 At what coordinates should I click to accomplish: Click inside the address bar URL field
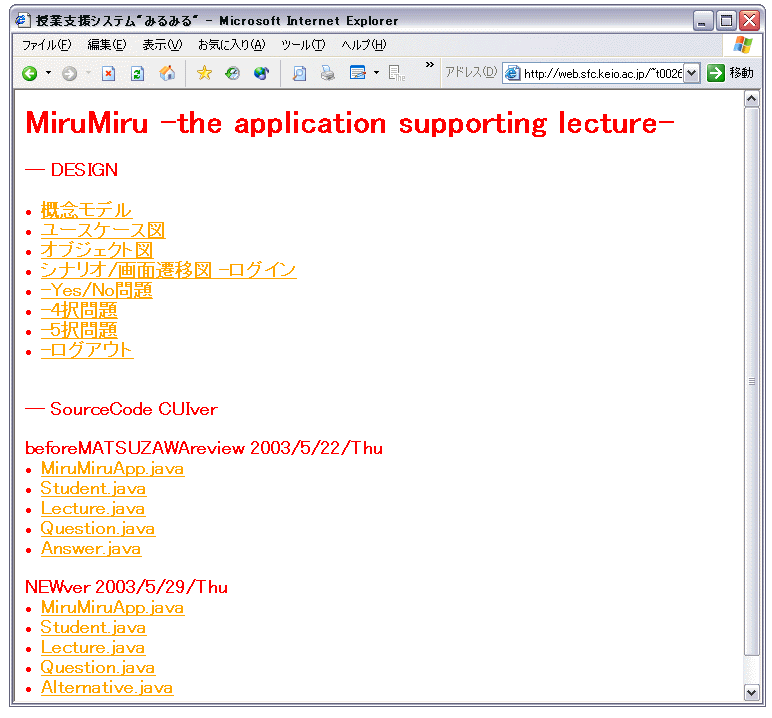click(x=602, y=73)
